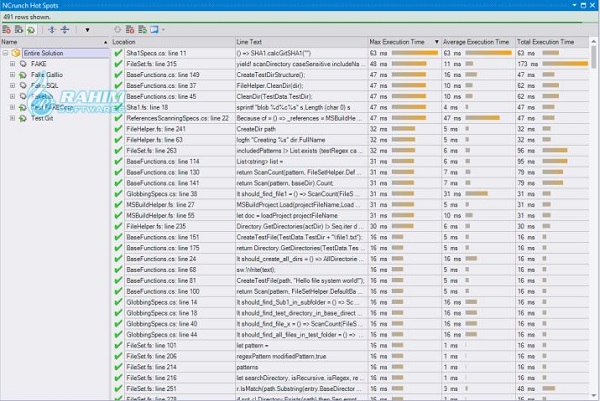Click the blue window toolbar icon
This screenshot has height=401, width=600.
pyautogui.click(x=154, y=29)
